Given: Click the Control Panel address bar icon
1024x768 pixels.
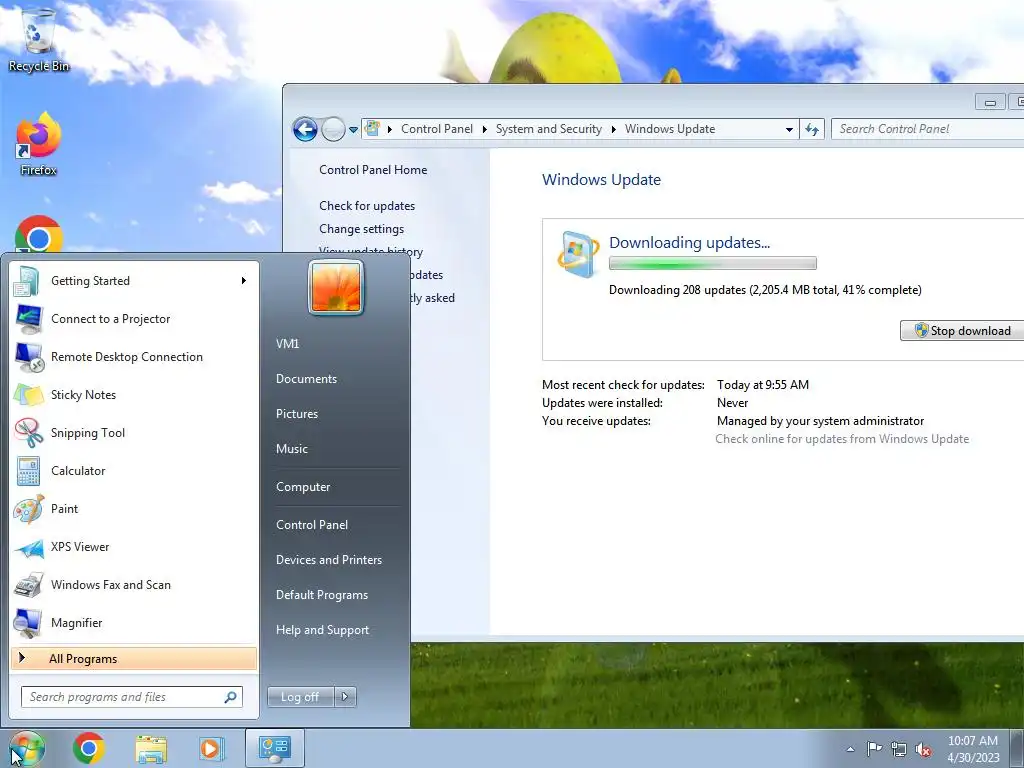Looking at the screenshot, I should tap(372, 129).
